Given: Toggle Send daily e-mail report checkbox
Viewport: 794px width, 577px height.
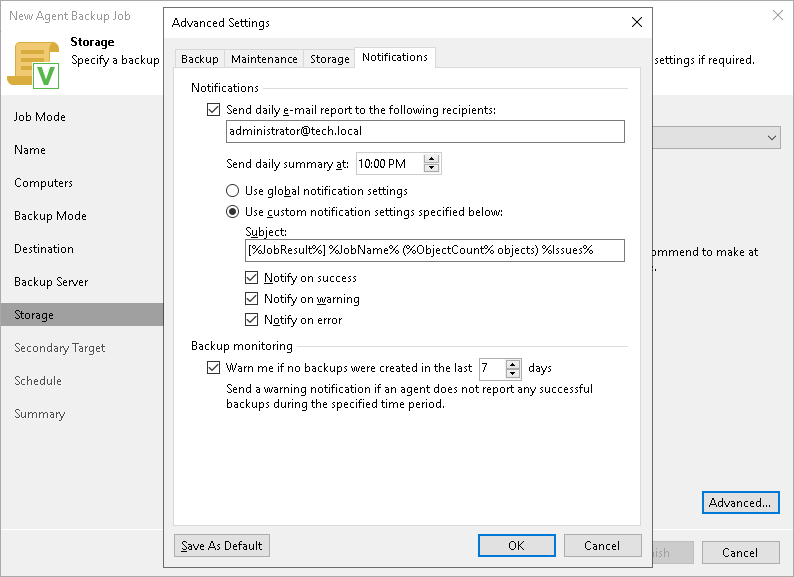Looking at the screenshot, I should (214, 109).
